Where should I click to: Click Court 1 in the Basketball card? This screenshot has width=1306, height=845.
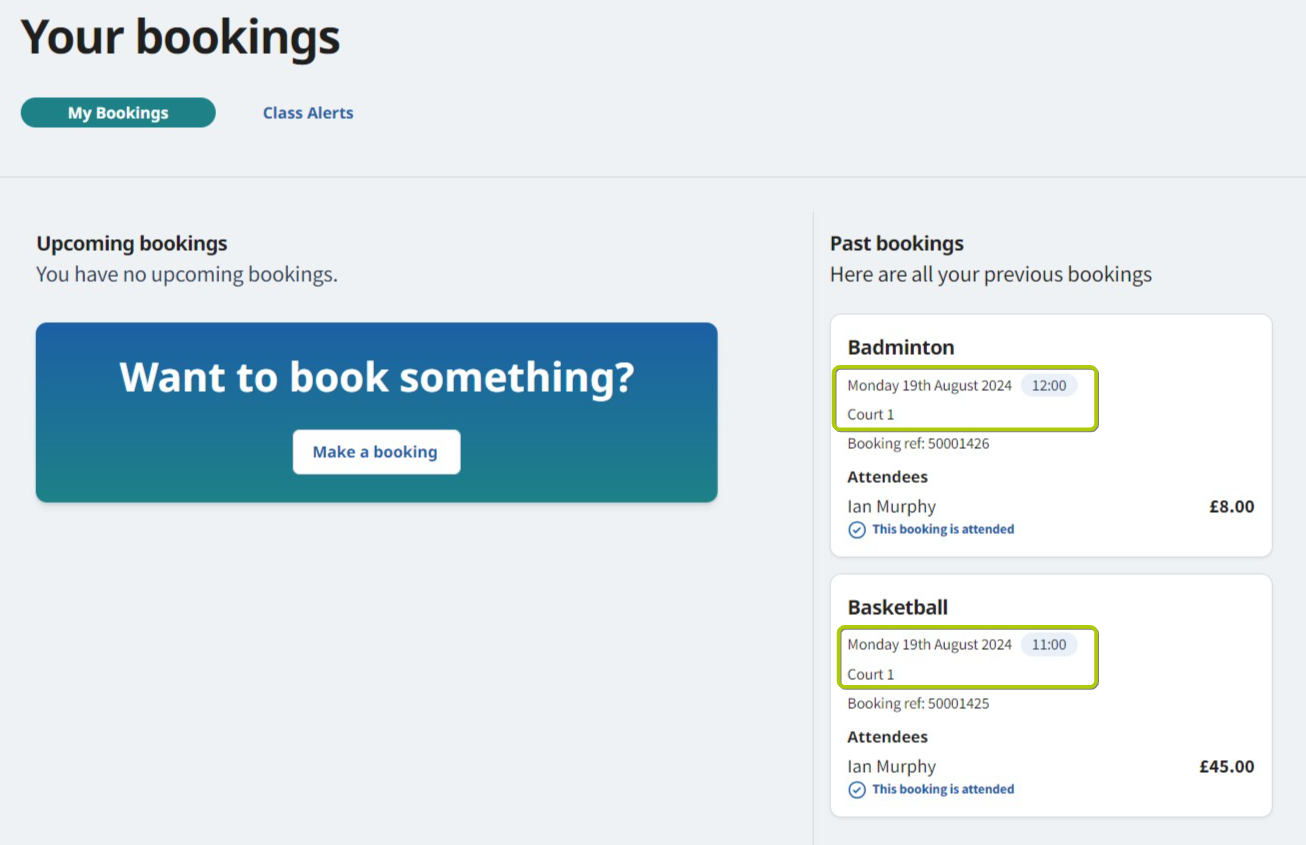(x=871, y=674)
